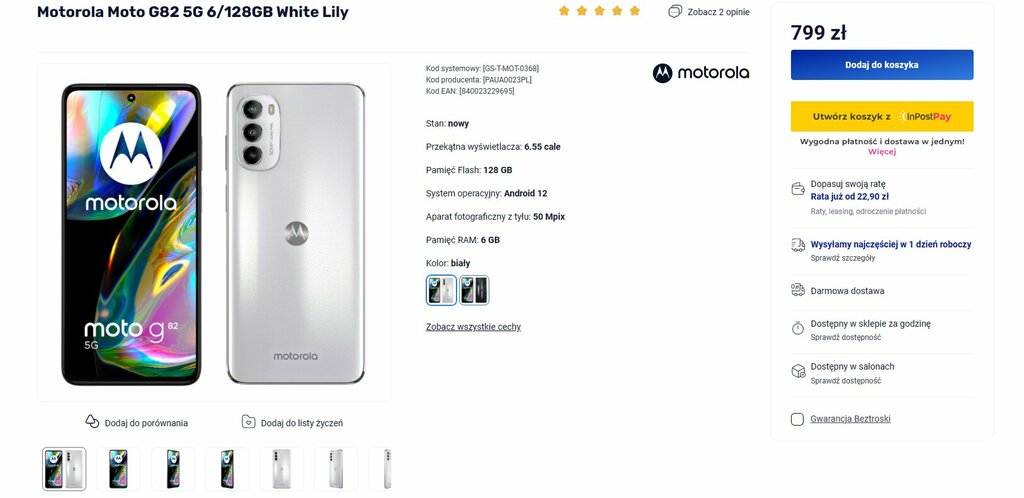Click the speech bubble reviews icon

[675, 12]
